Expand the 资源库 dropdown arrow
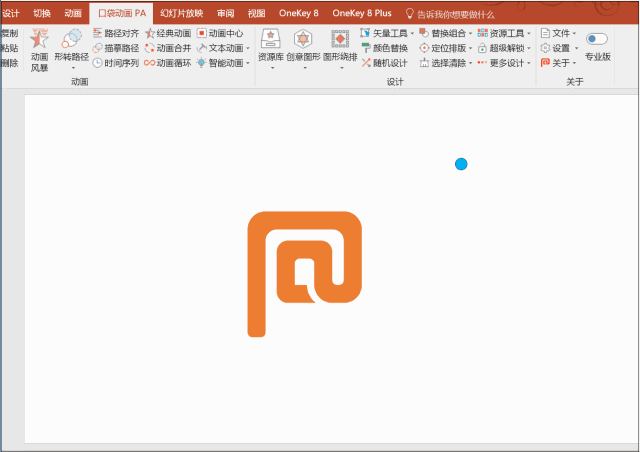 coord(273,68)
